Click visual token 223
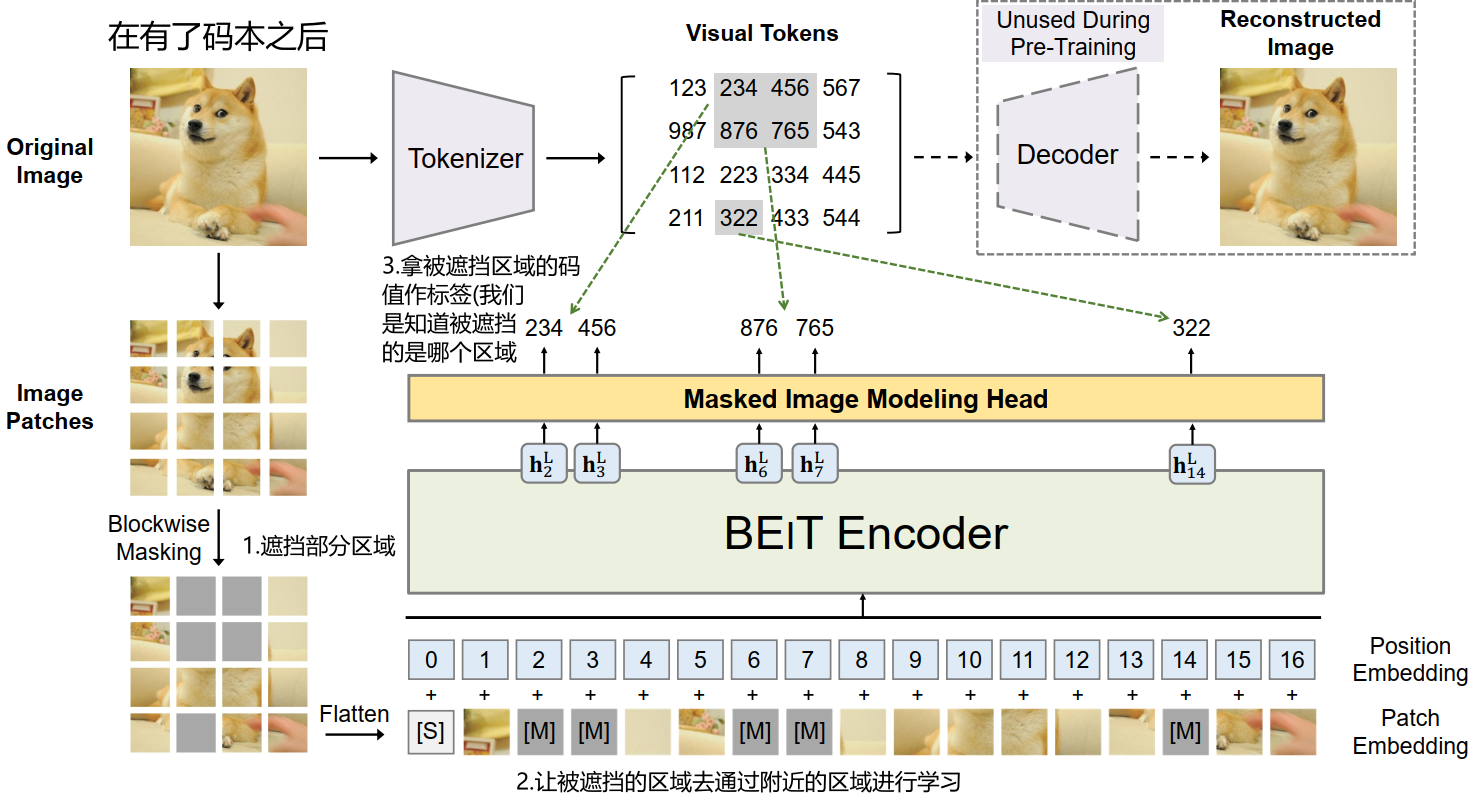This screenshot has height=806, width=1476. [739, 175]
